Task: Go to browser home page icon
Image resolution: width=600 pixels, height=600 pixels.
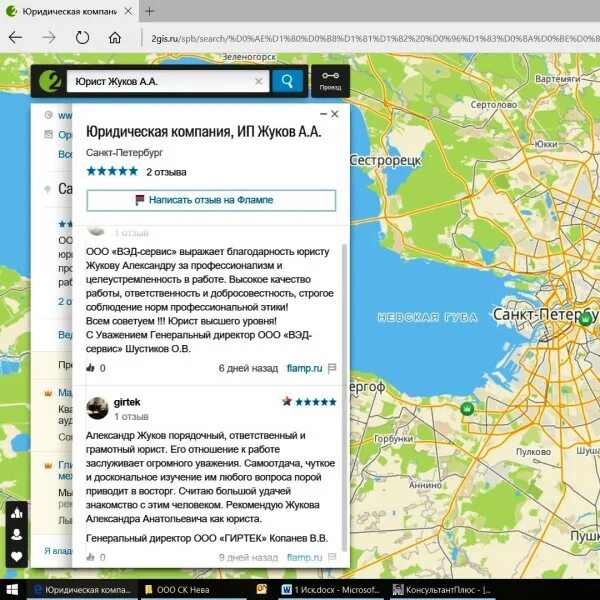Action: (115, 38)
